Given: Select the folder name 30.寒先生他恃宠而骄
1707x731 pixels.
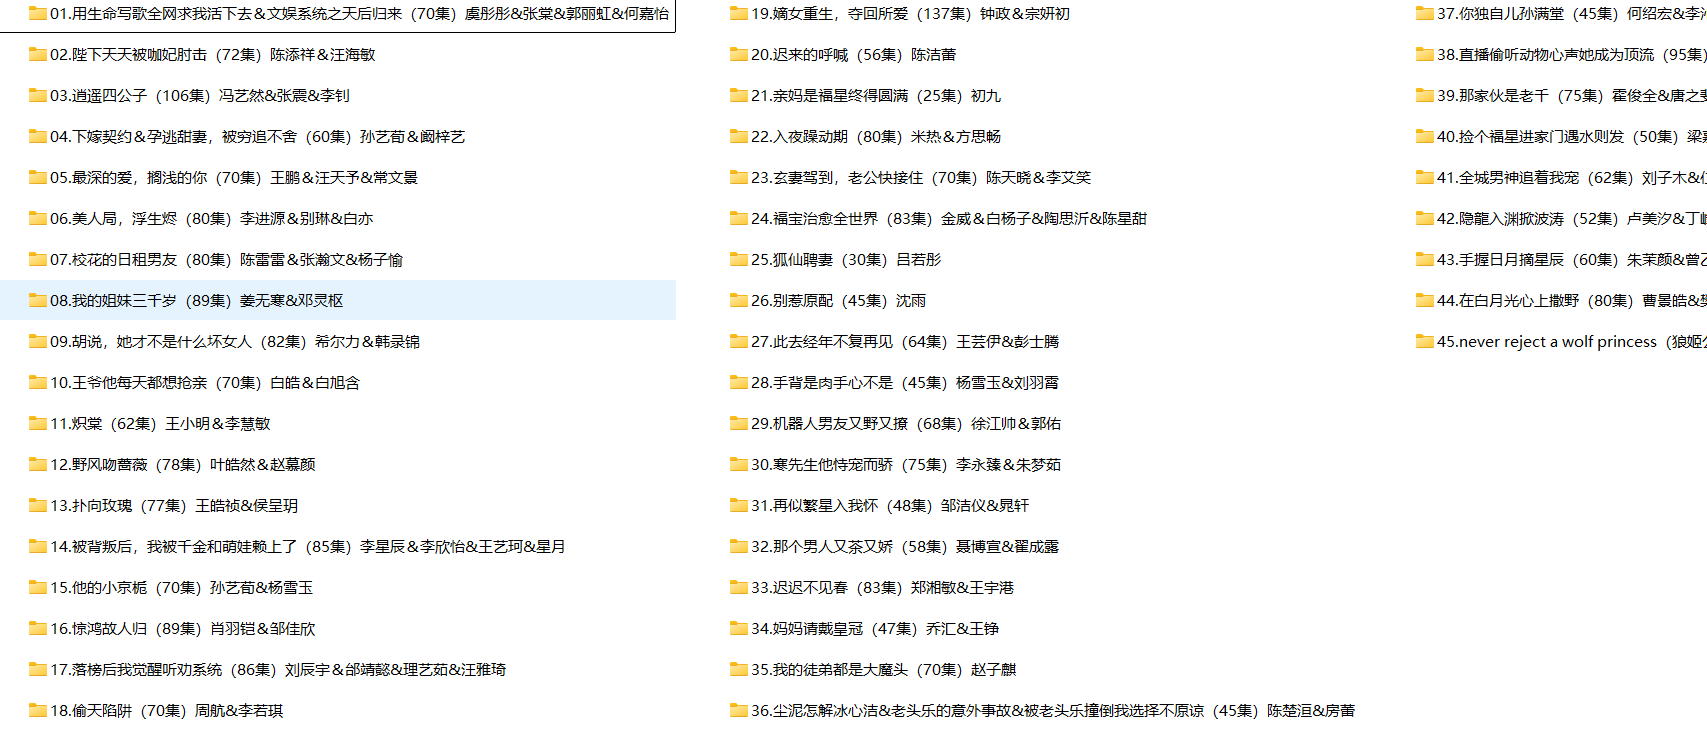Looking at the screenshot, I should [822, 464].
